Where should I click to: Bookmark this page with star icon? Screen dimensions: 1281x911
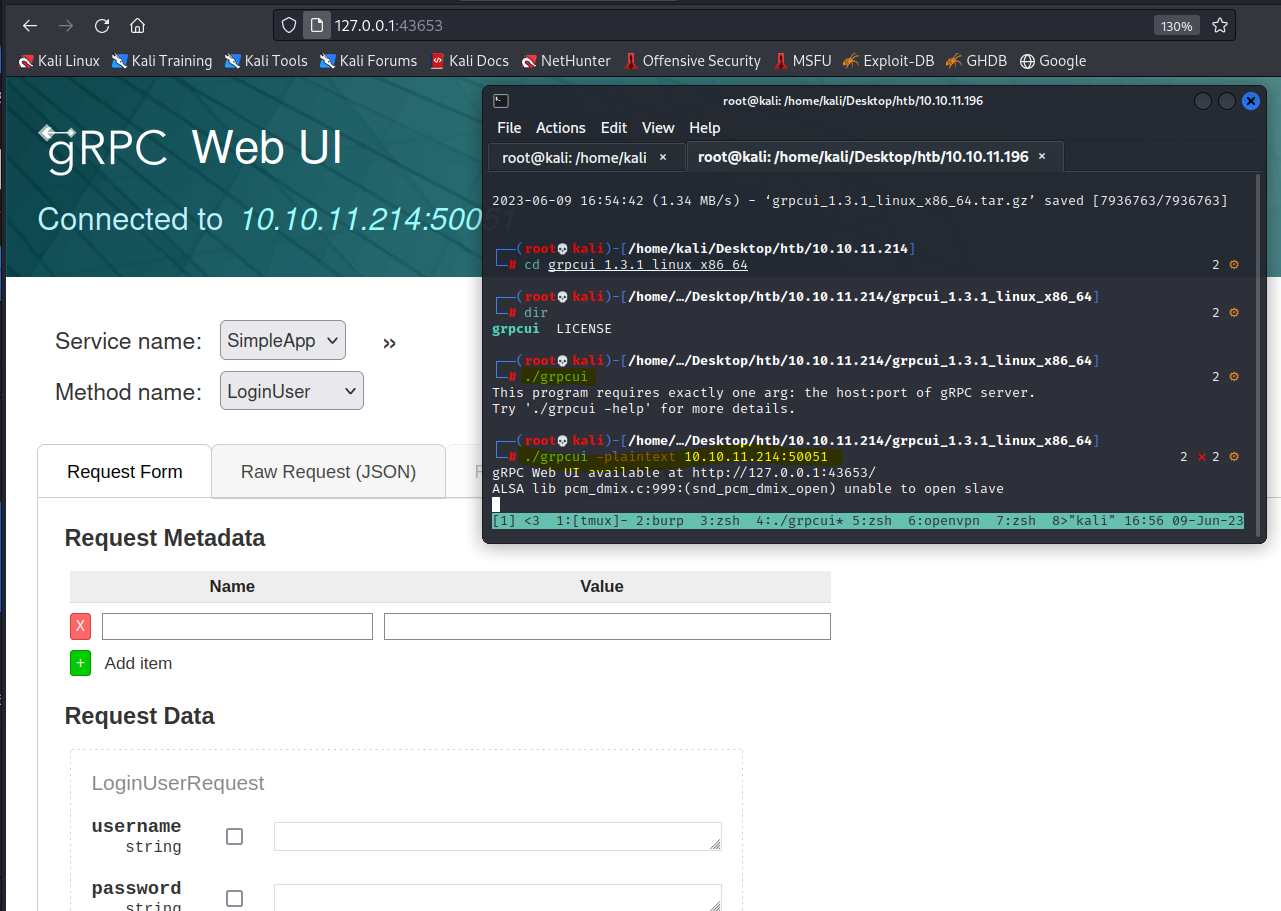pyautogui.click(x=1219, y=26)
